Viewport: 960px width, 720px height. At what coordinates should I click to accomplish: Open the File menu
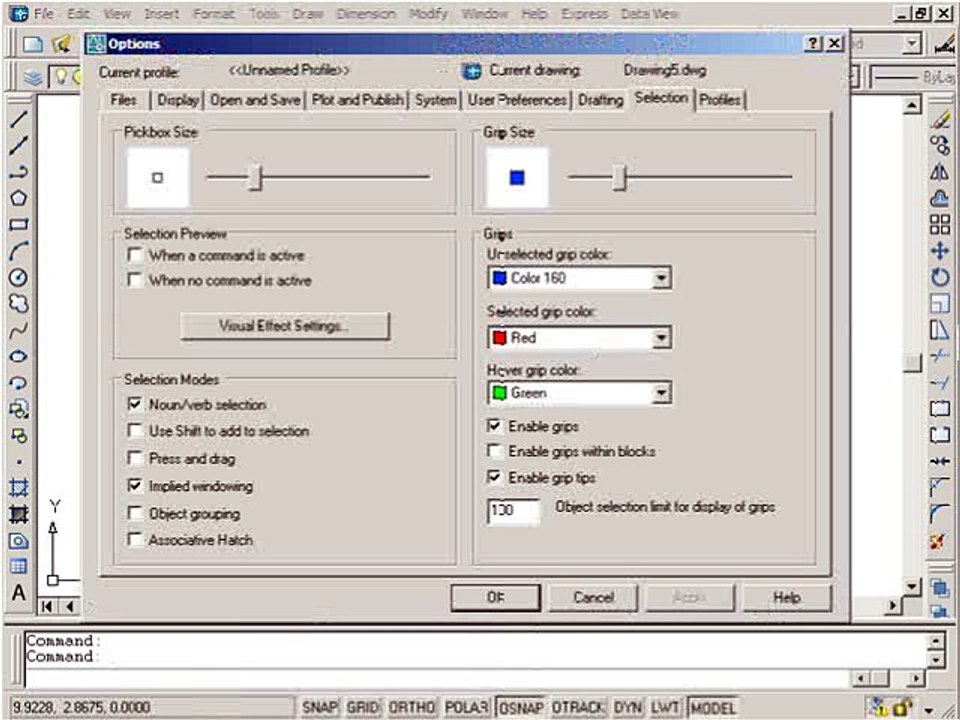[43, 13]
